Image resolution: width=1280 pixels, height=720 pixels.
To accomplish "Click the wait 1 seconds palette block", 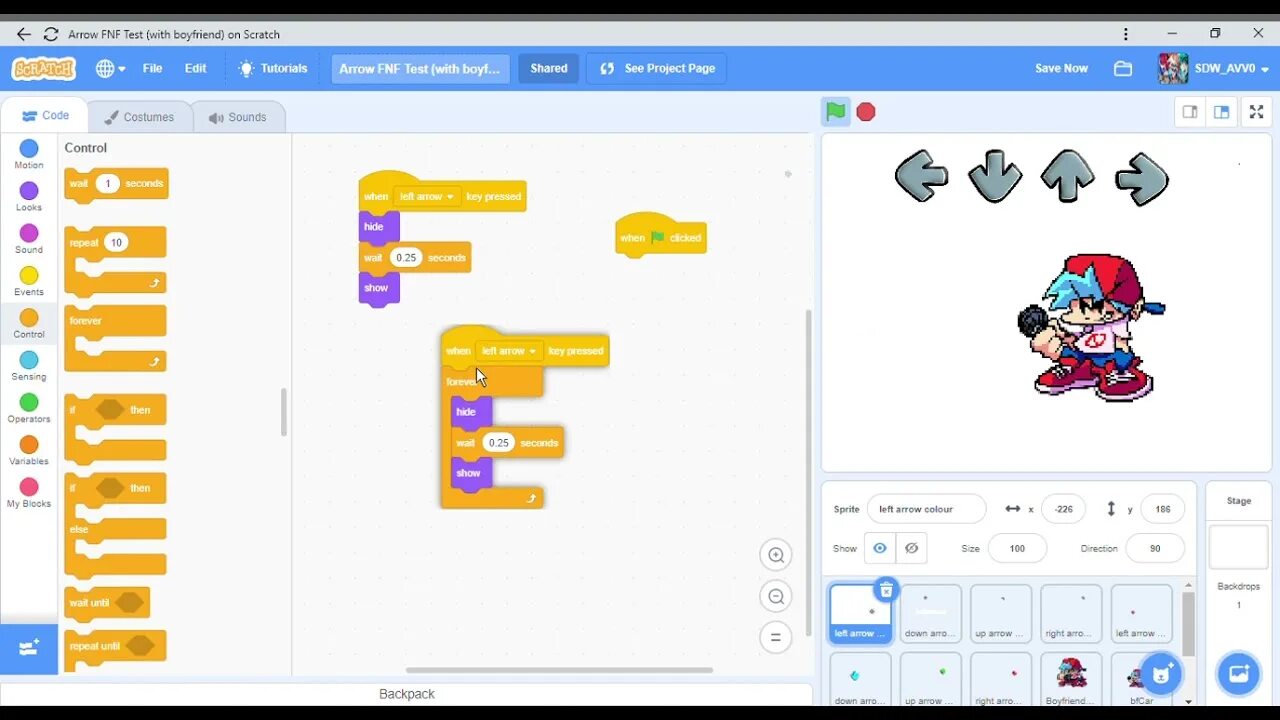I will click(x=116, y=184).
